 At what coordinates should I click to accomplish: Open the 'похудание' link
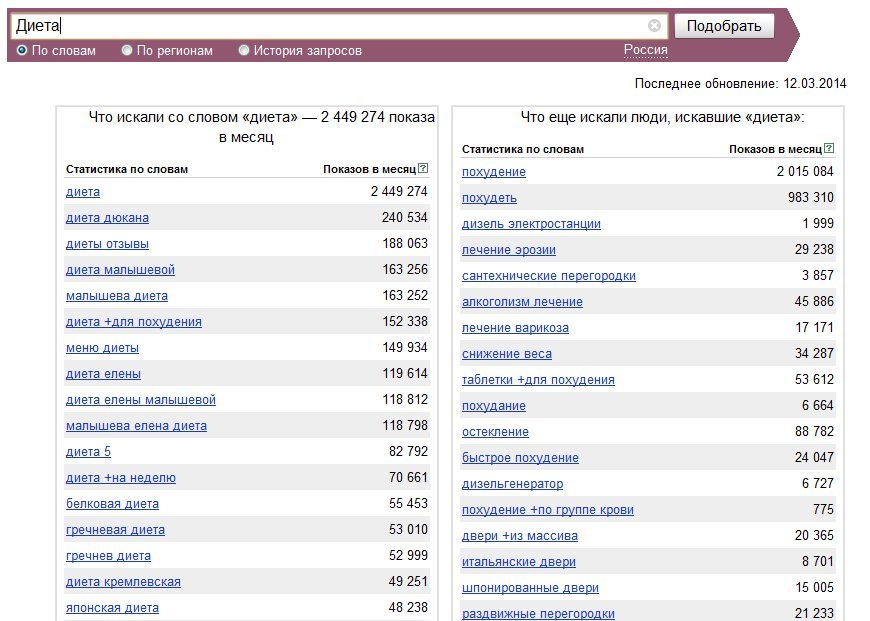[x=493, y=406]
